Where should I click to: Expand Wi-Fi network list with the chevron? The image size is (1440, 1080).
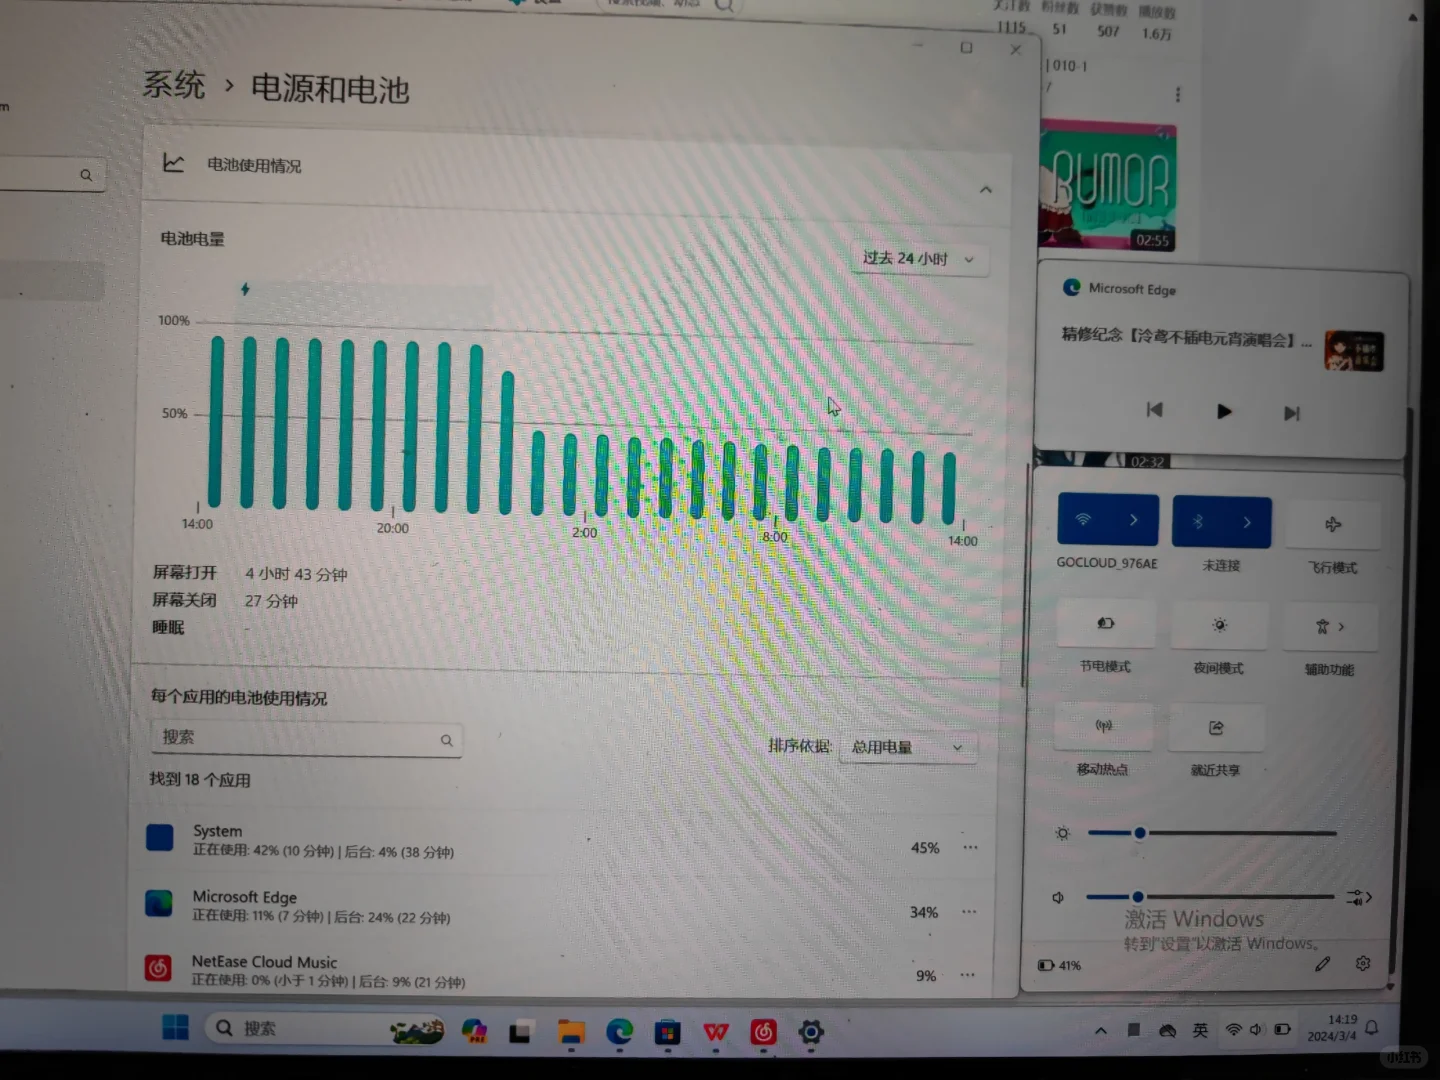(1134, 519)
